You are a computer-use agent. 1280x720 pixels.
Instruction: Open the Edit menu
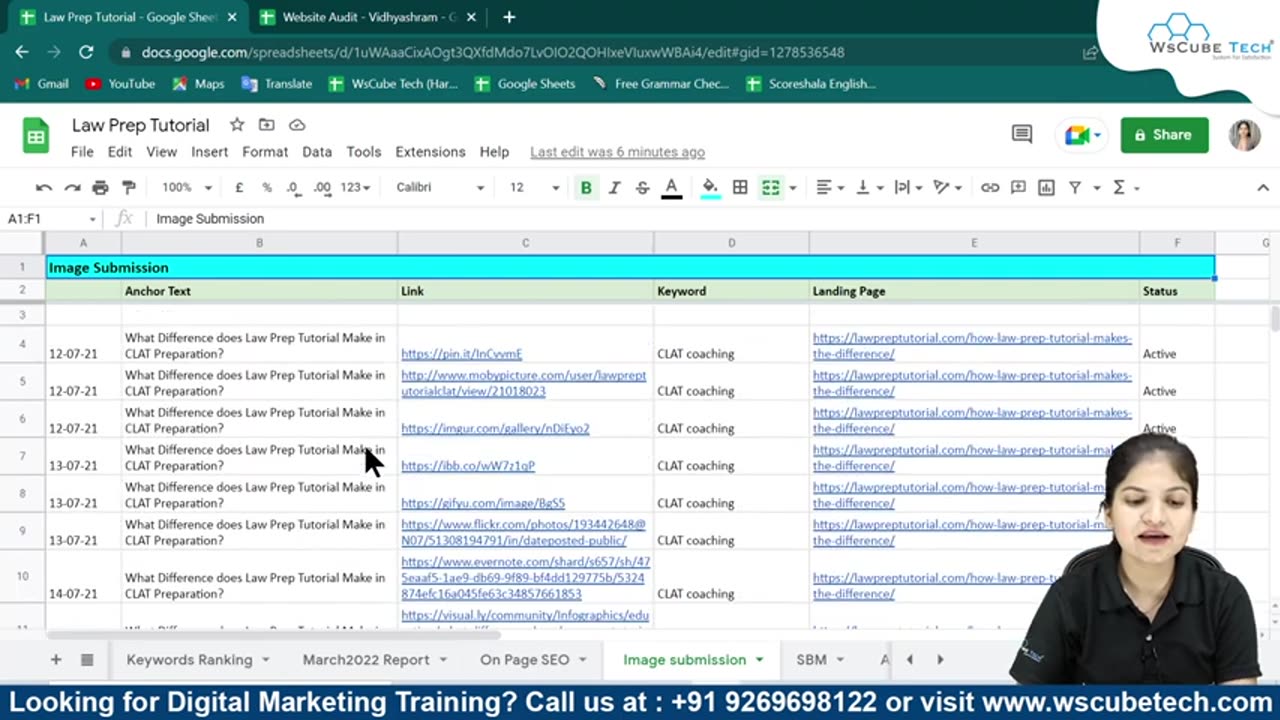click(x=120, y=152)
